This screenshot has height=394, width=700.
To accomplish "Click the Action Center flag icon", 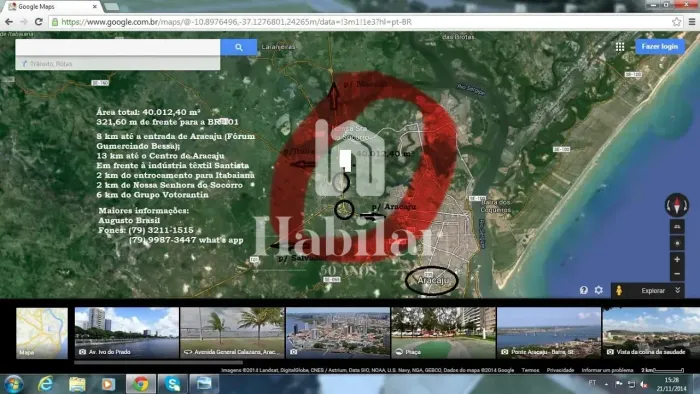I will pyautogui.click(x=619, y=384).
